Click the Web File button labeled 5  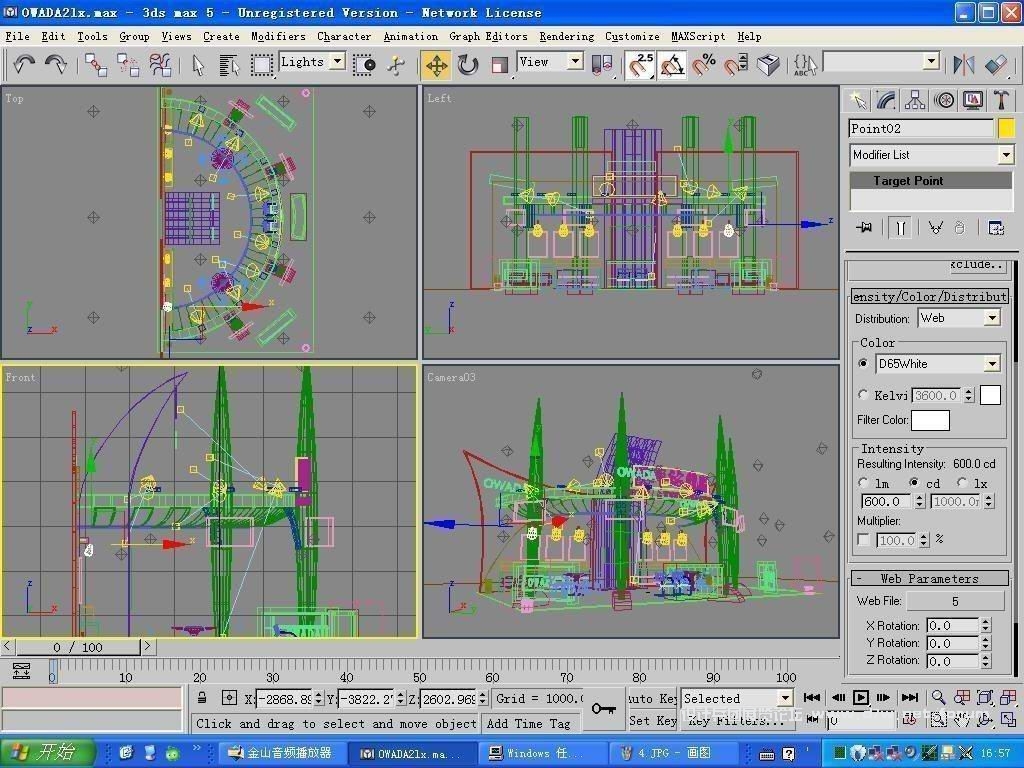[955, 601]
